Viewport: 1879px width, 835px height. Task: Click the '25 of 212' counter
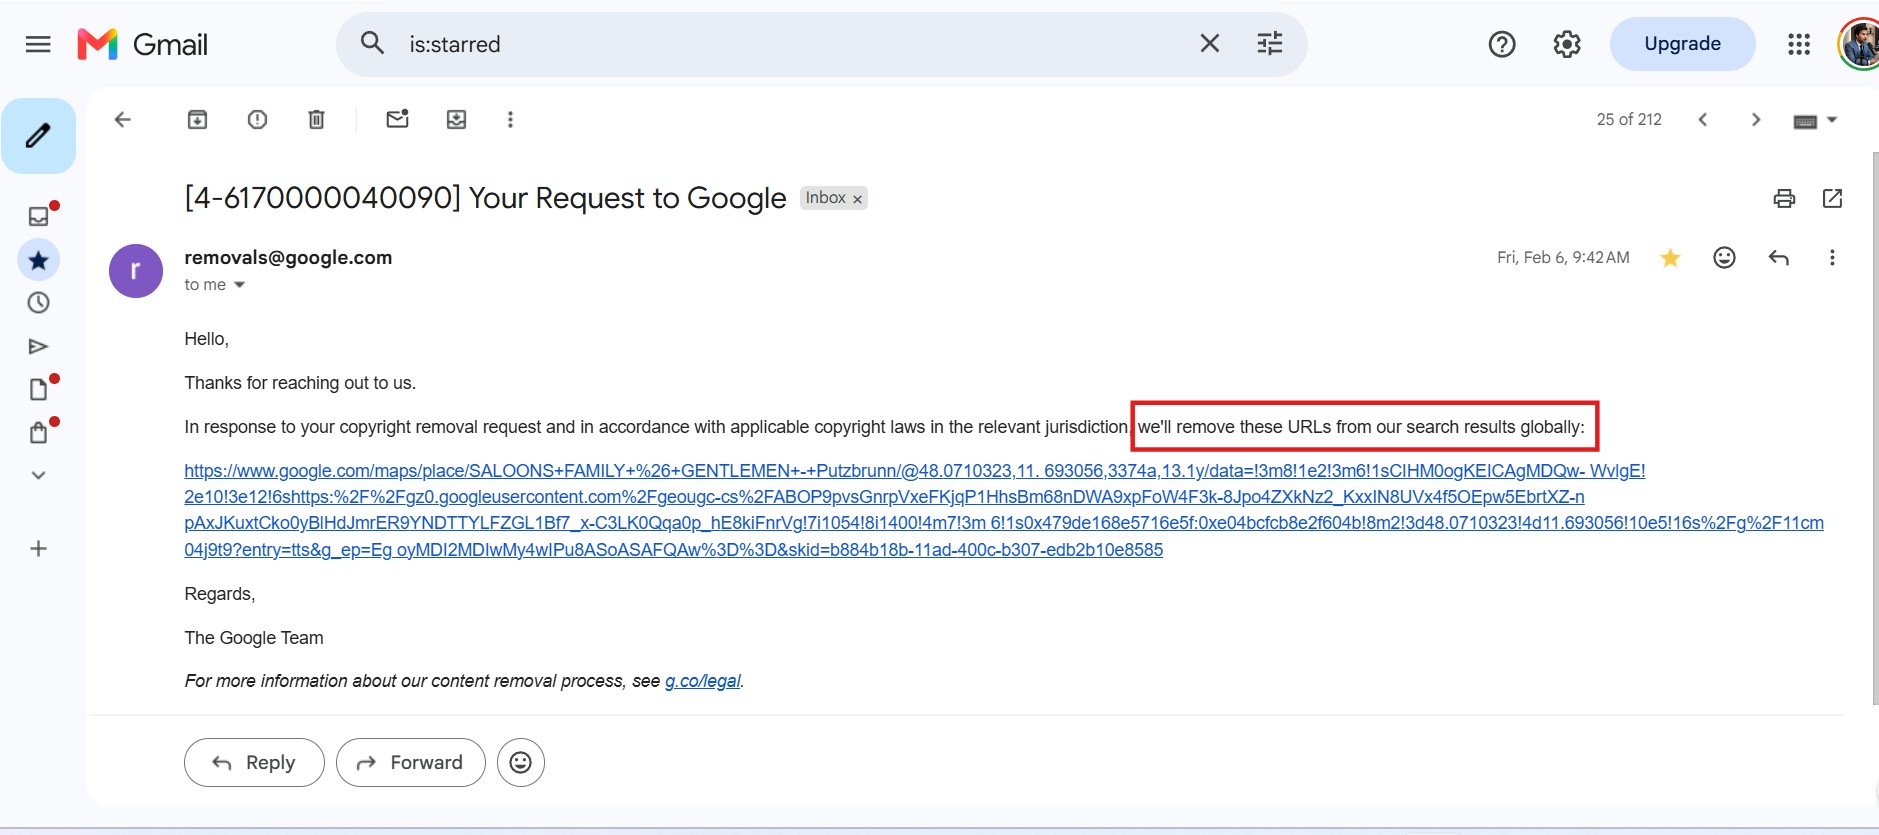(x=1629, y=119)
